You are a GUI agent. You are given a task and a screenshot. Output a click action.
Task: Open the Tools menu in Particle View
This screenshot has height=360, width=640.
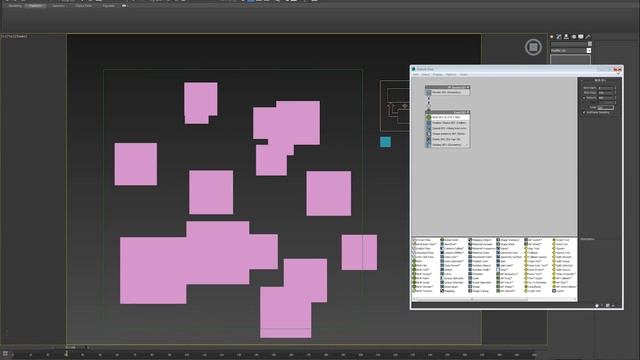pyautogui.click(x=463, y=74)
